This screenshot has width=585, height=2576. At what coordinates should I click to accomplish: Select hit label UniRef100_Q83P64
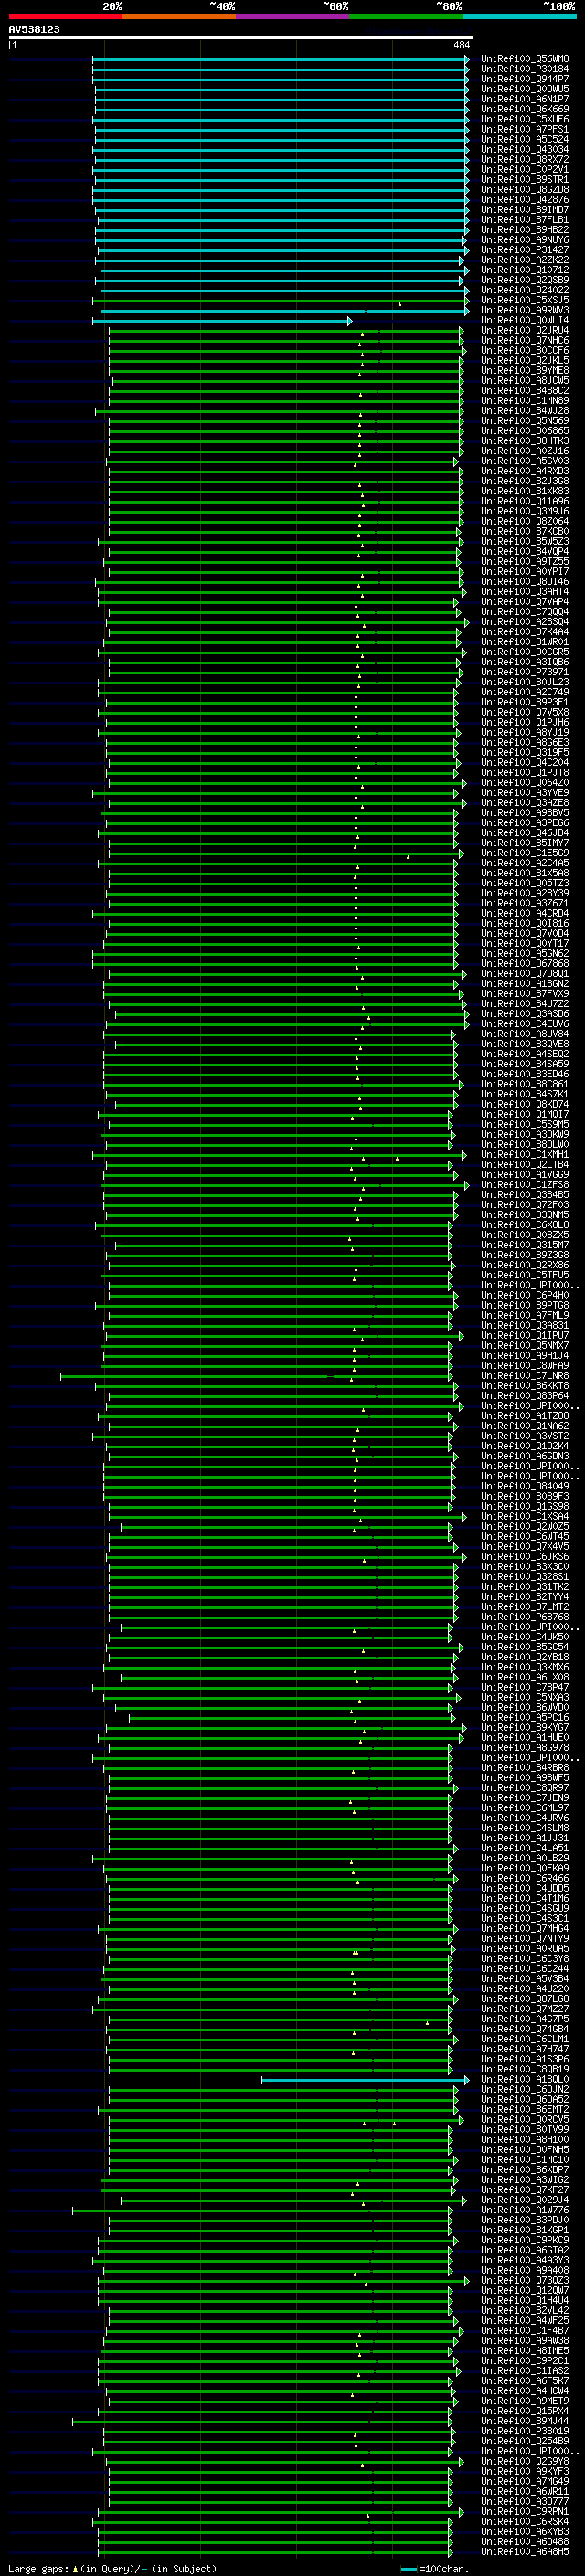(x=525, y=1395)
